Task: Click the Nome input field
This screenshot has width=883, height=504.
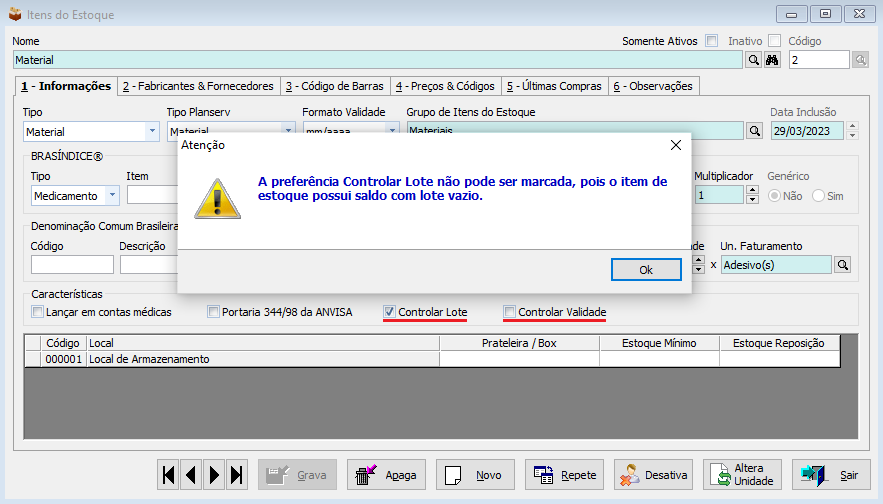Action: click(x=378, y=60)
